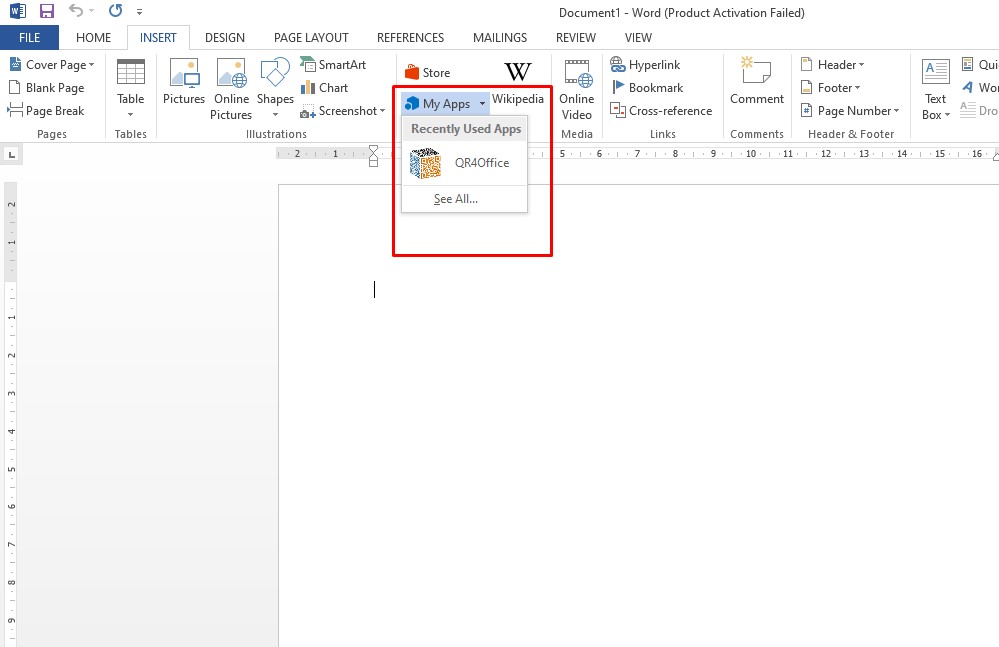Insert a SmartArt graphic

[x=333, y=65]
